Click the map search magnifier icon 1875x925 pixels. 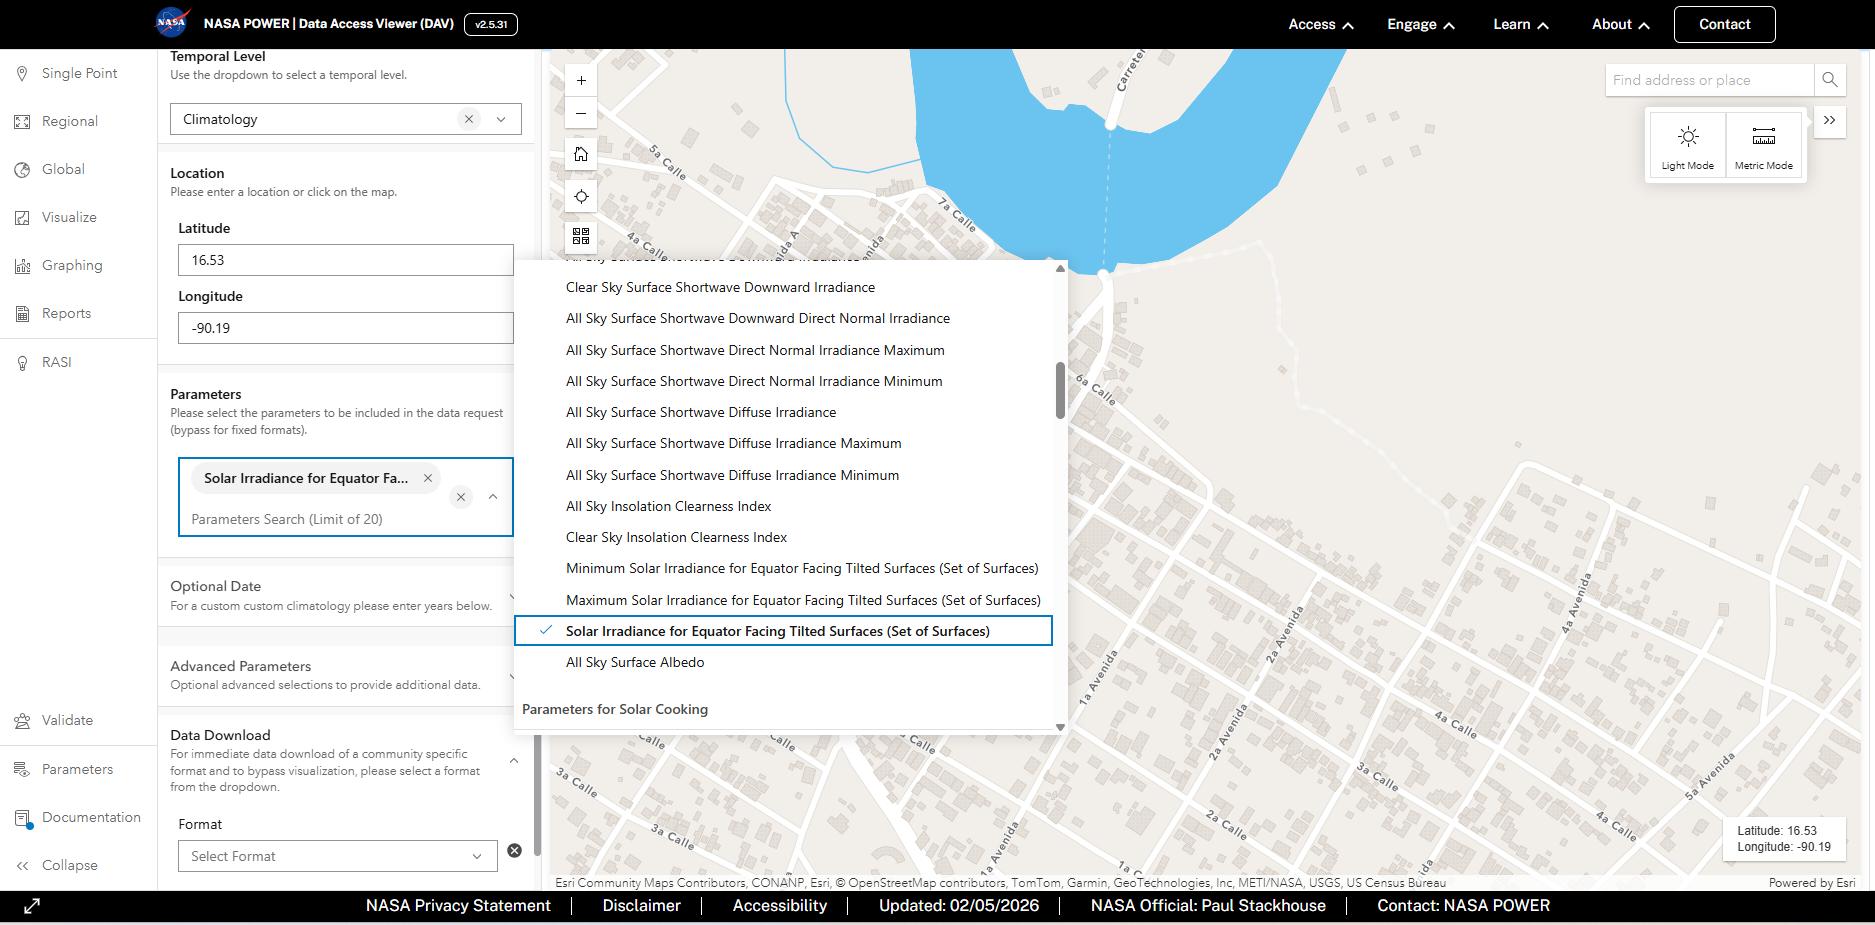pyautogui.click(x=1829, y=80)
